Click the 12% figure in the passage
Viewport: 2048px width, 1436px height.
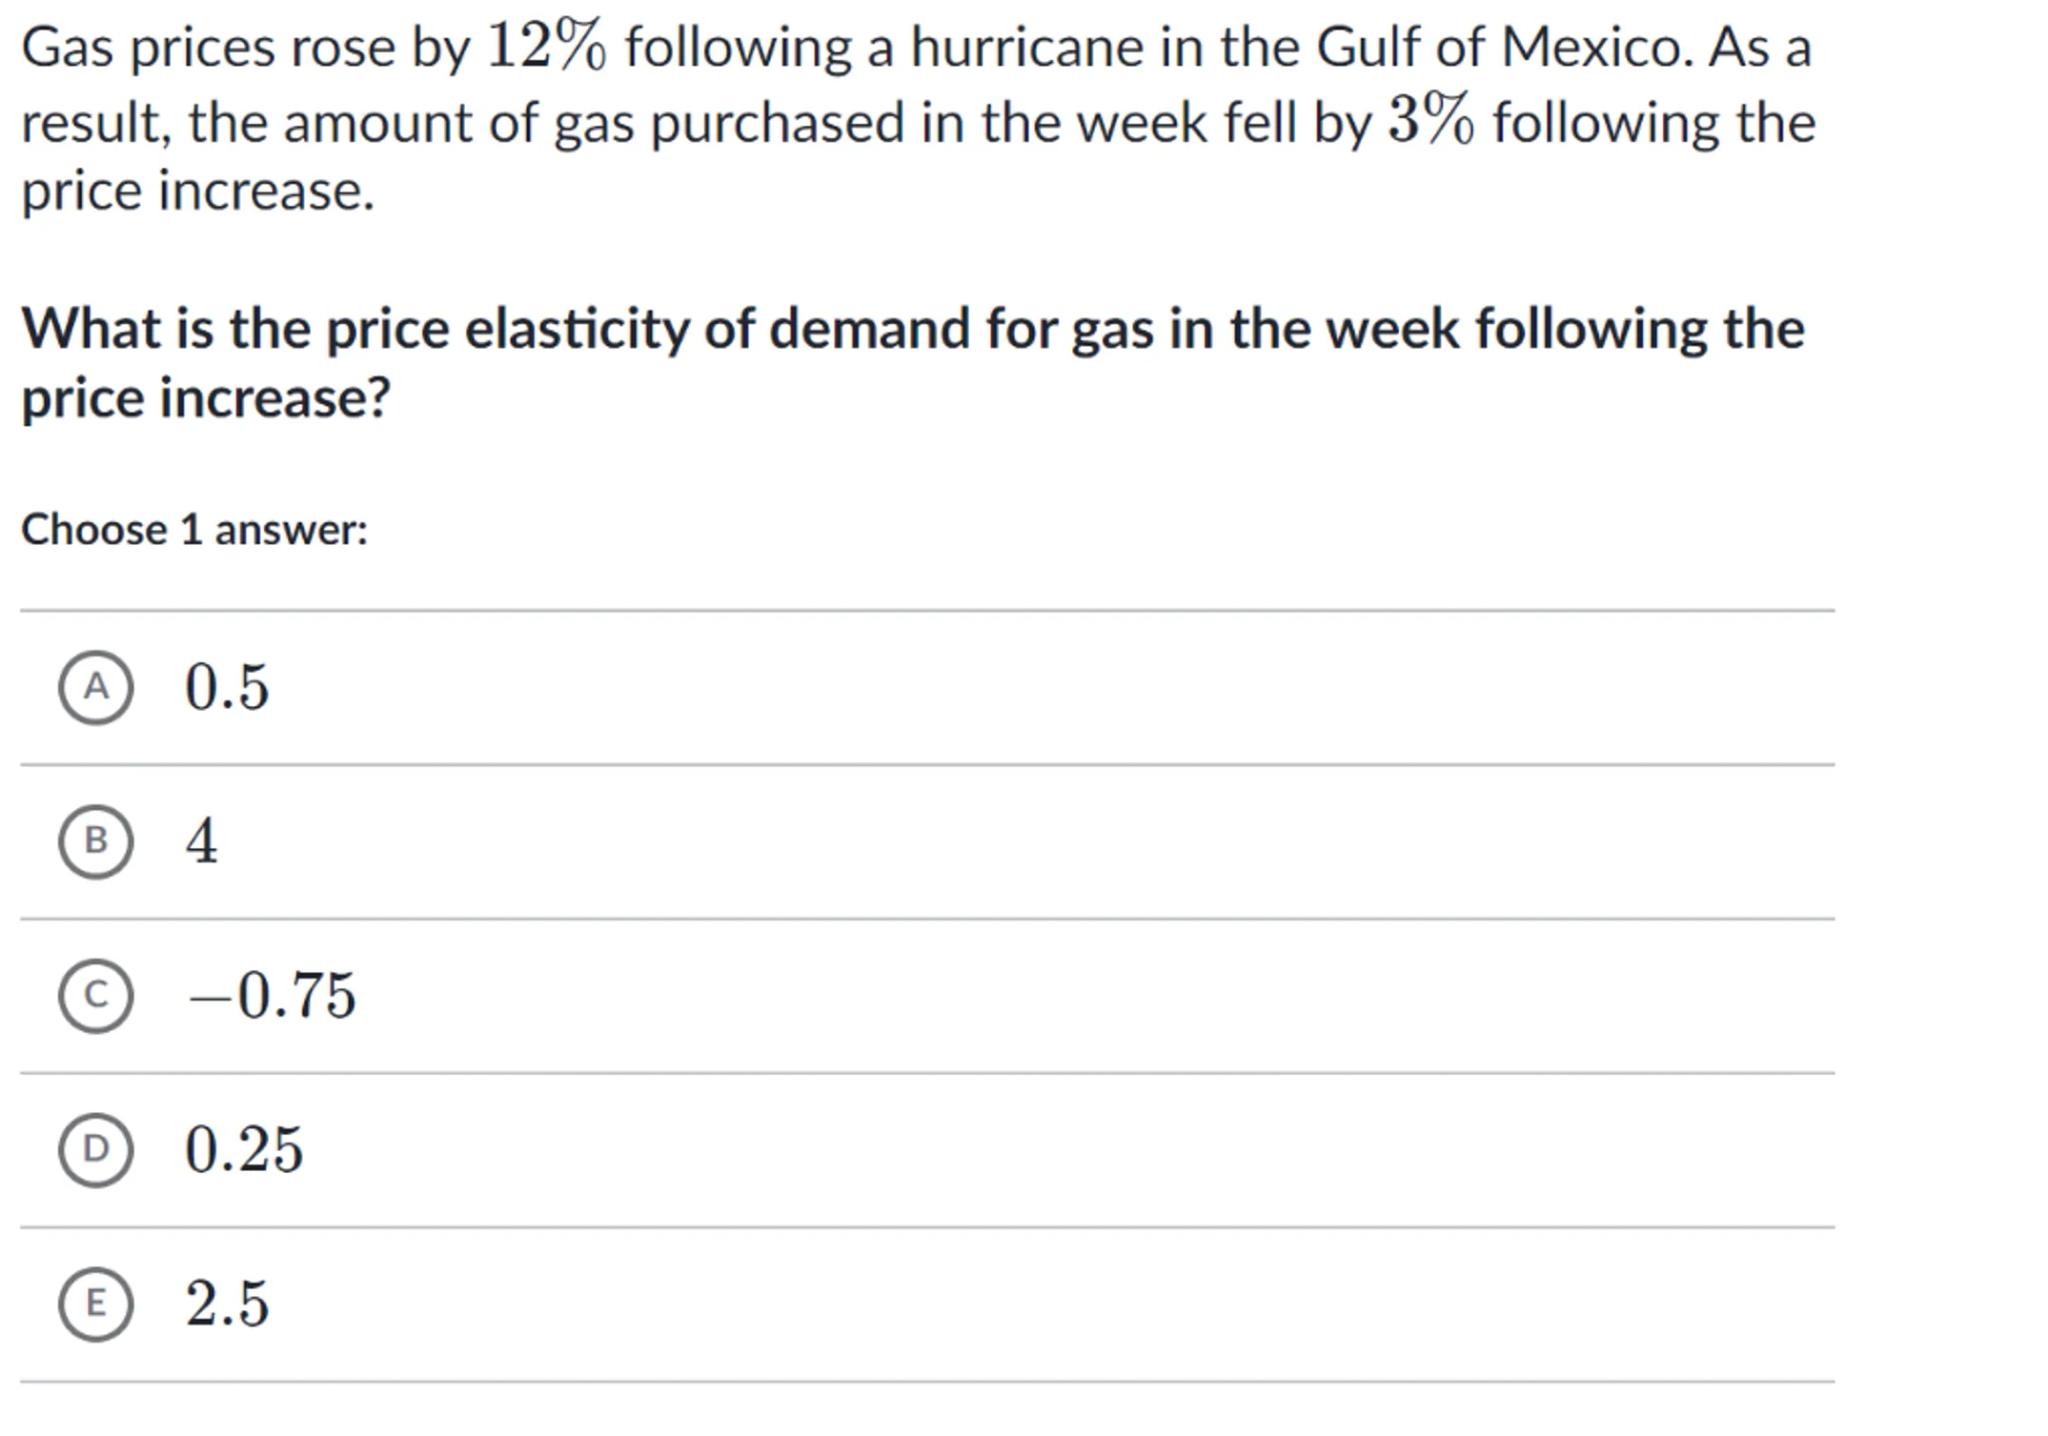[546, 46]
